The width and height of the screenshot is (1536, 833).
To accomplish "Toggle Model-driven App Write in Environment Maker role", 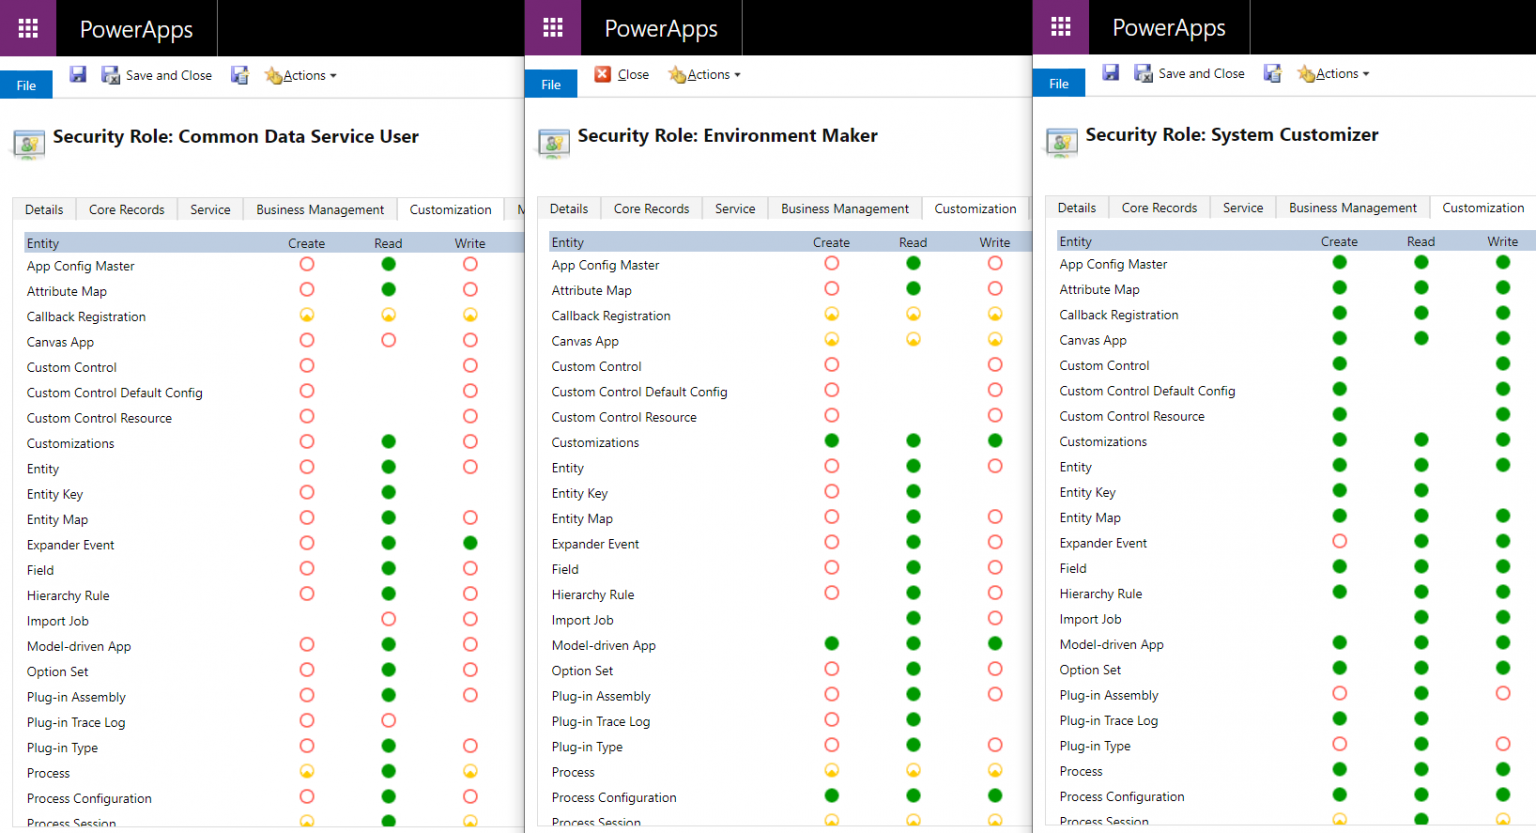I will point(995,644).
